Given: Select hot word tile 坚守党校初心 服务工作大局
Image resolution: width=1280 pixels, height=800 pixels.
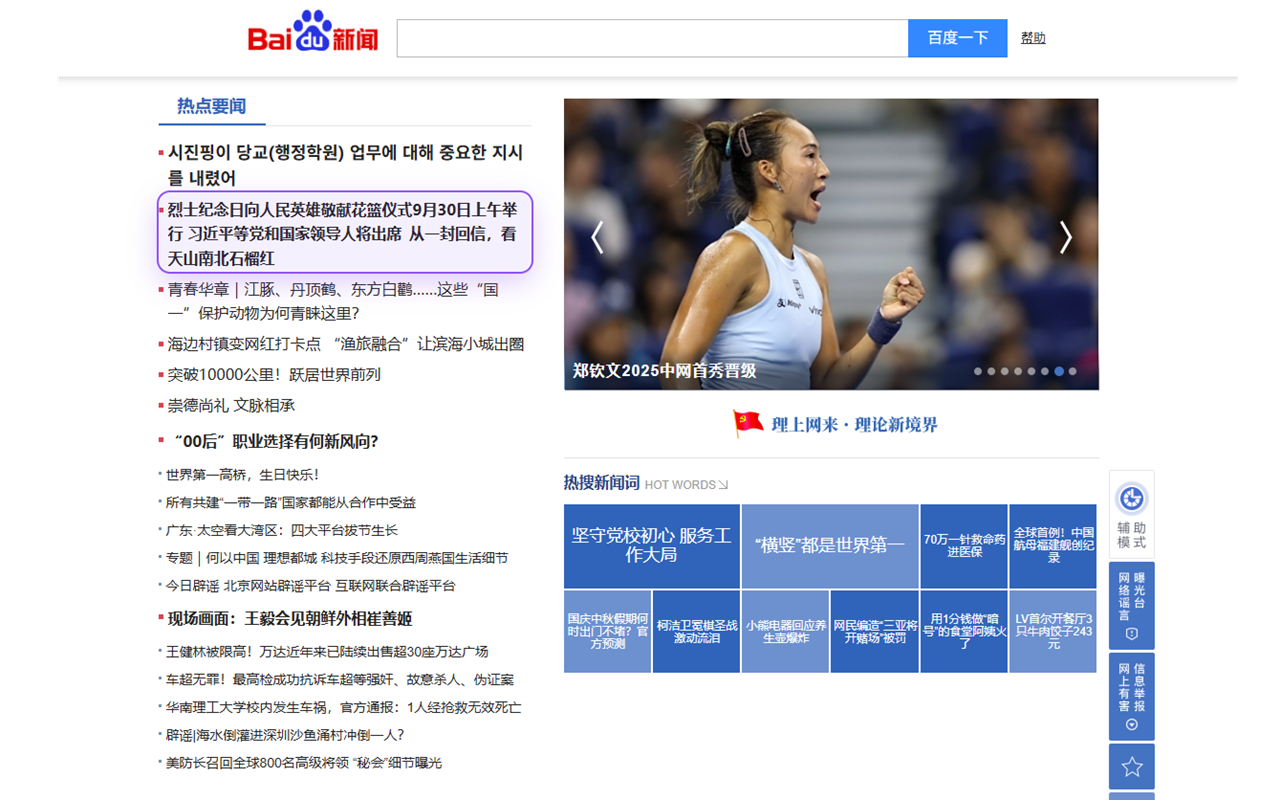Looking at the screenshot, I should [652, 546].
